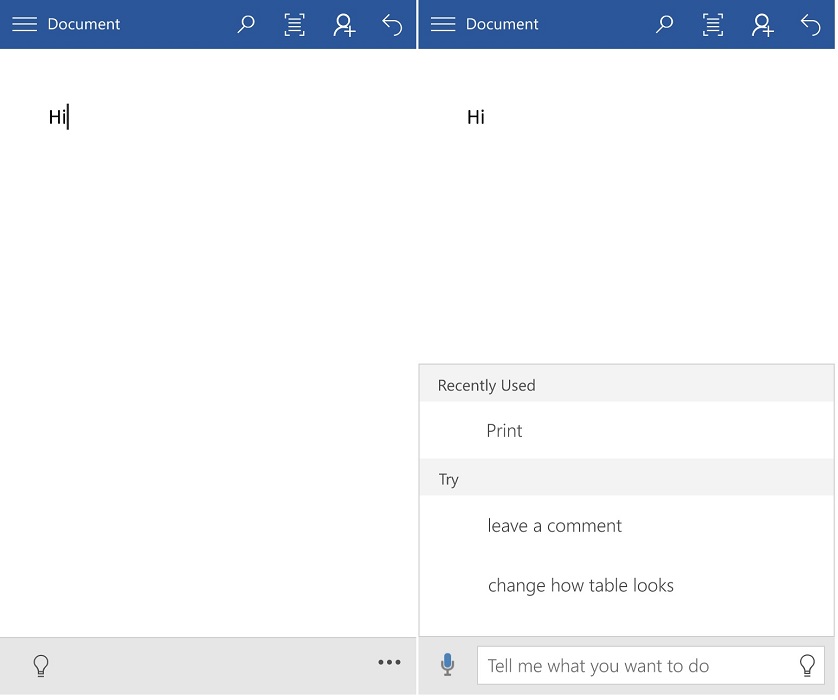Select Print from Recently Used
This screenshot has width=838, height=700.
(x=505, y=431)
